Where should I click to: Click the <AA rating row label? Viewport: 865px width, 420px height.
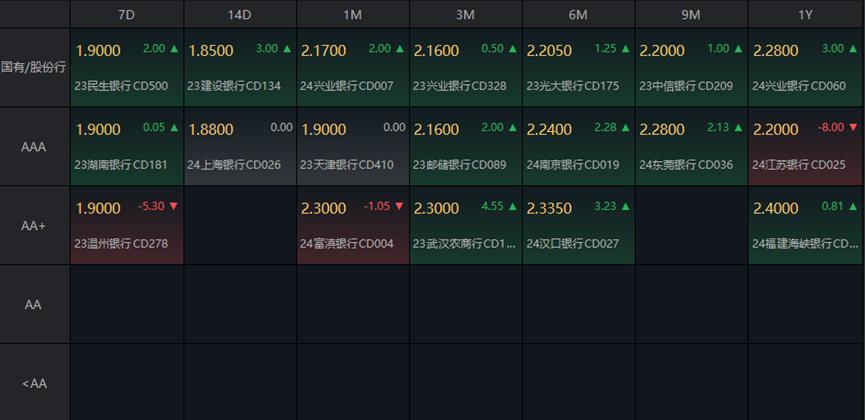point(34,383)
